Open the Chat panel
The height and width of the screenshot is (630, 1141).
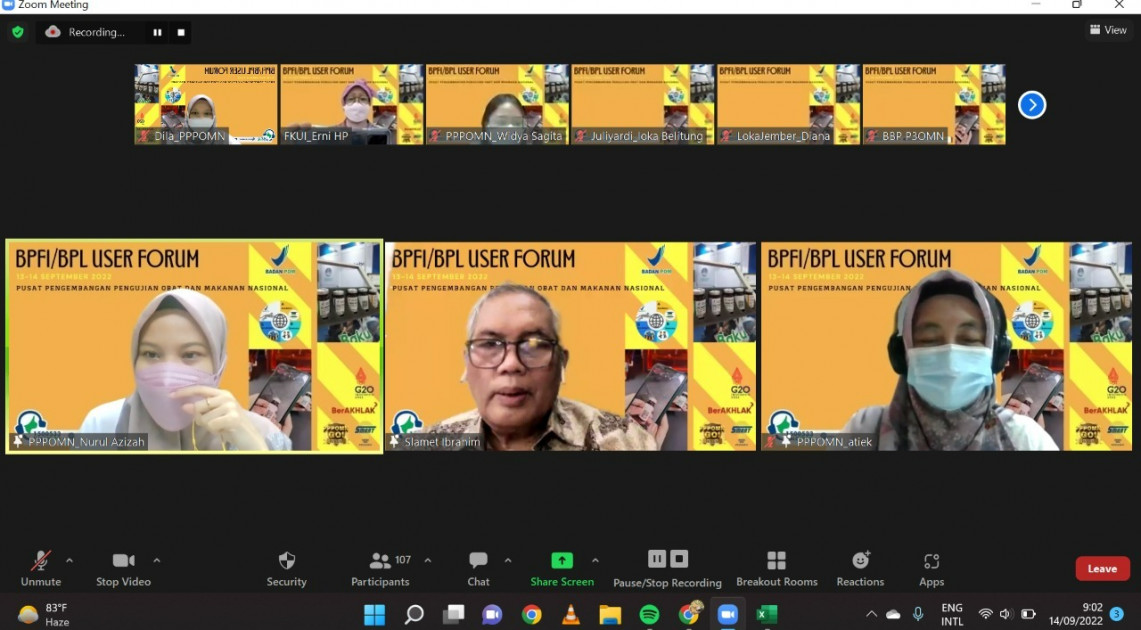478,562
